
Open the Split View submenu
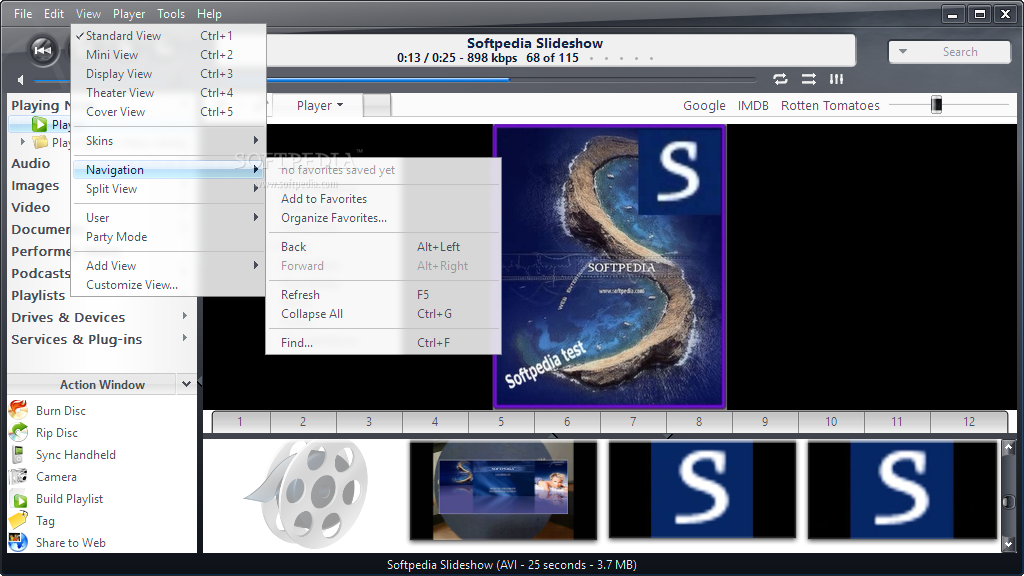pyautogui.click(x=168, y=189)
